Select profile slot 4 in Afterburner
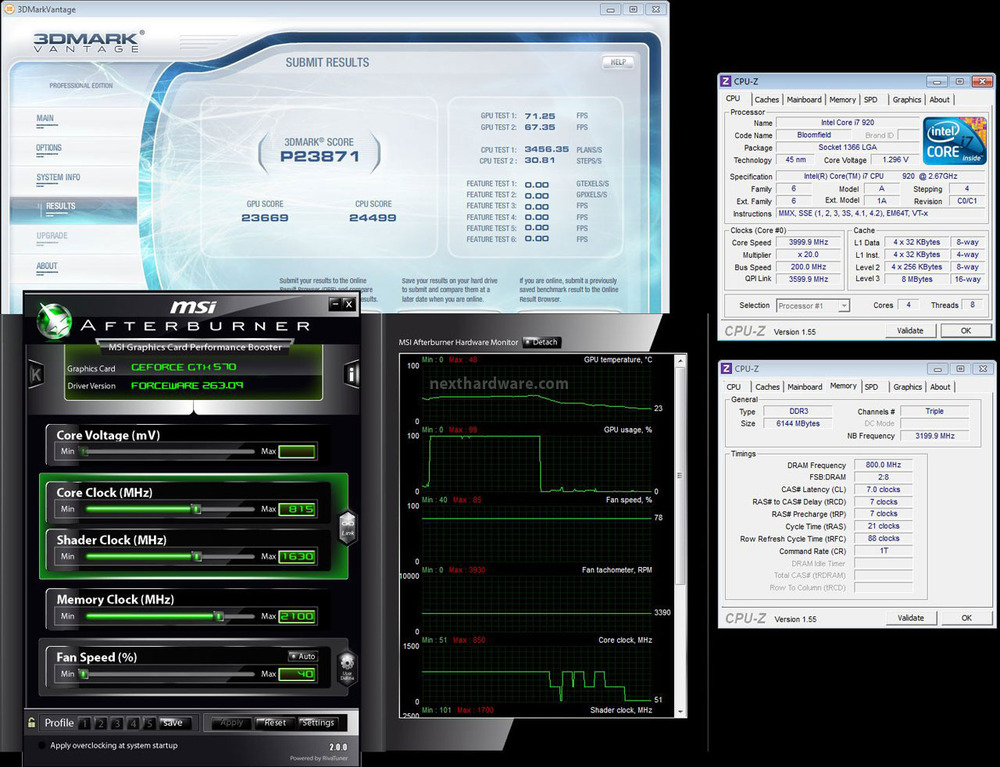Screen dimensions: 1000x767 pyautogui.click(x=133, y=723)
